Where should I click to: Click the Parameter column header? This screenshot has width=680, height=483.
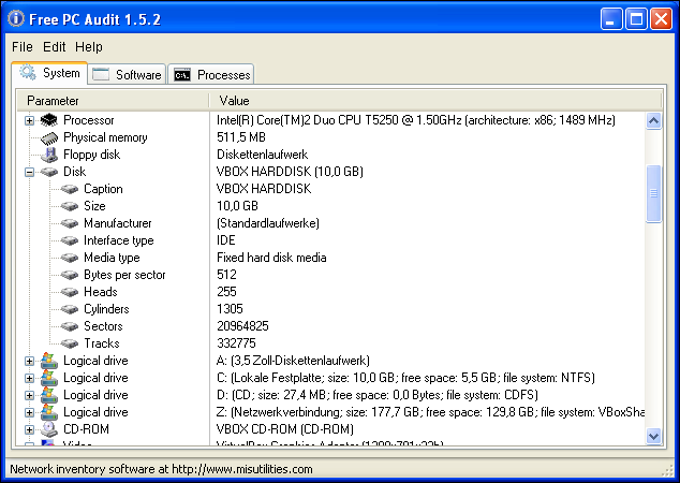[113, 101]
